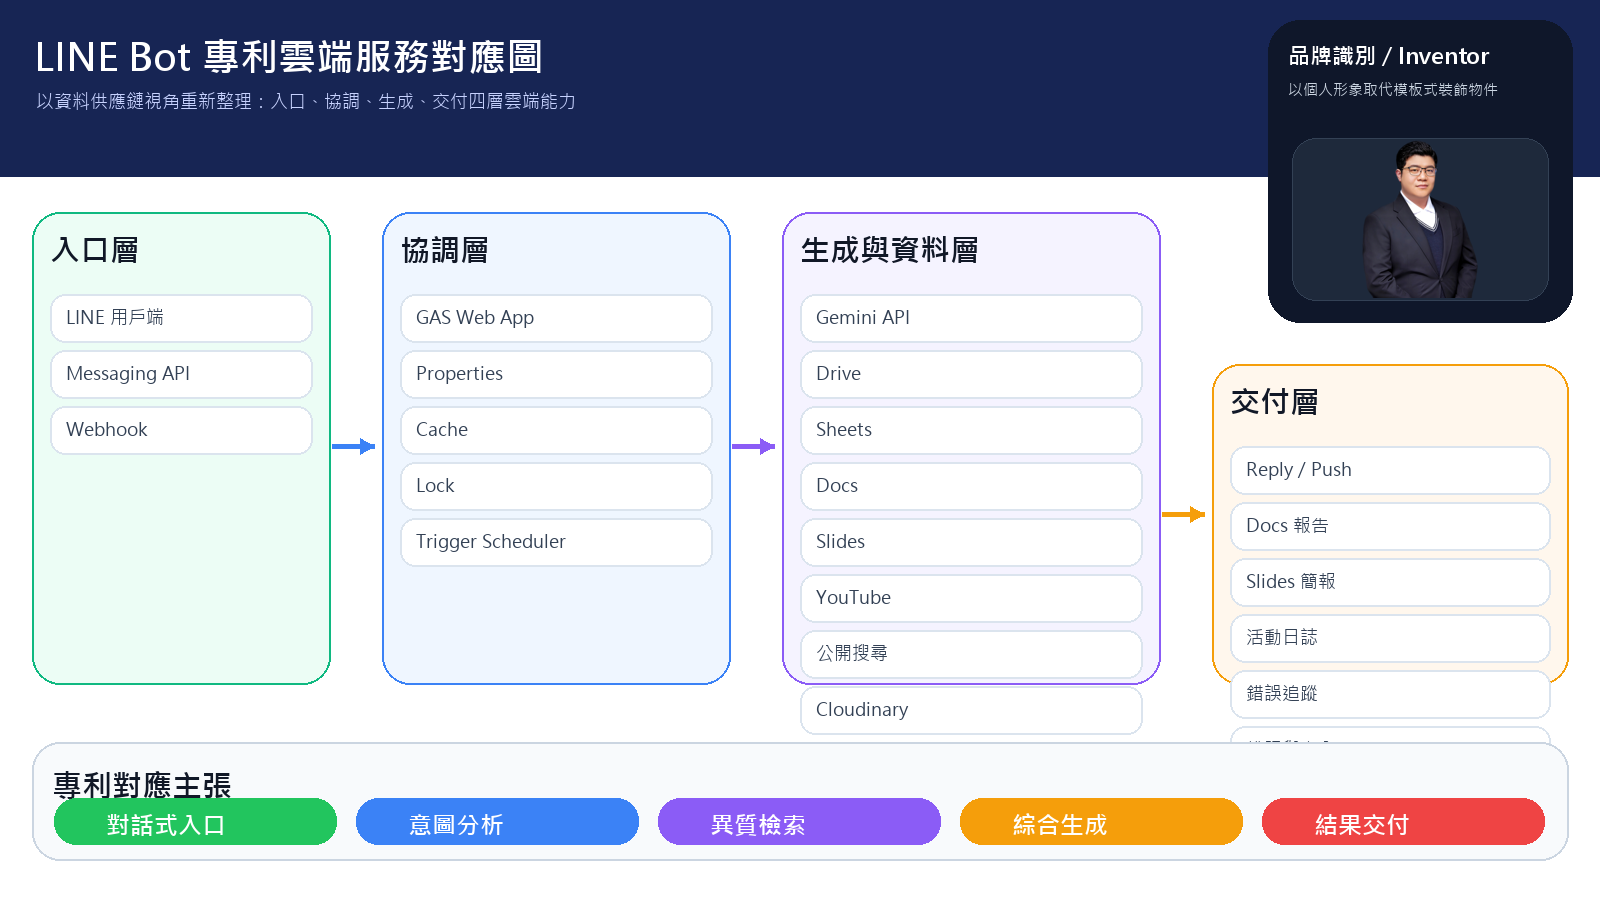
Task: Click the Webhook item
Action: 181,430
